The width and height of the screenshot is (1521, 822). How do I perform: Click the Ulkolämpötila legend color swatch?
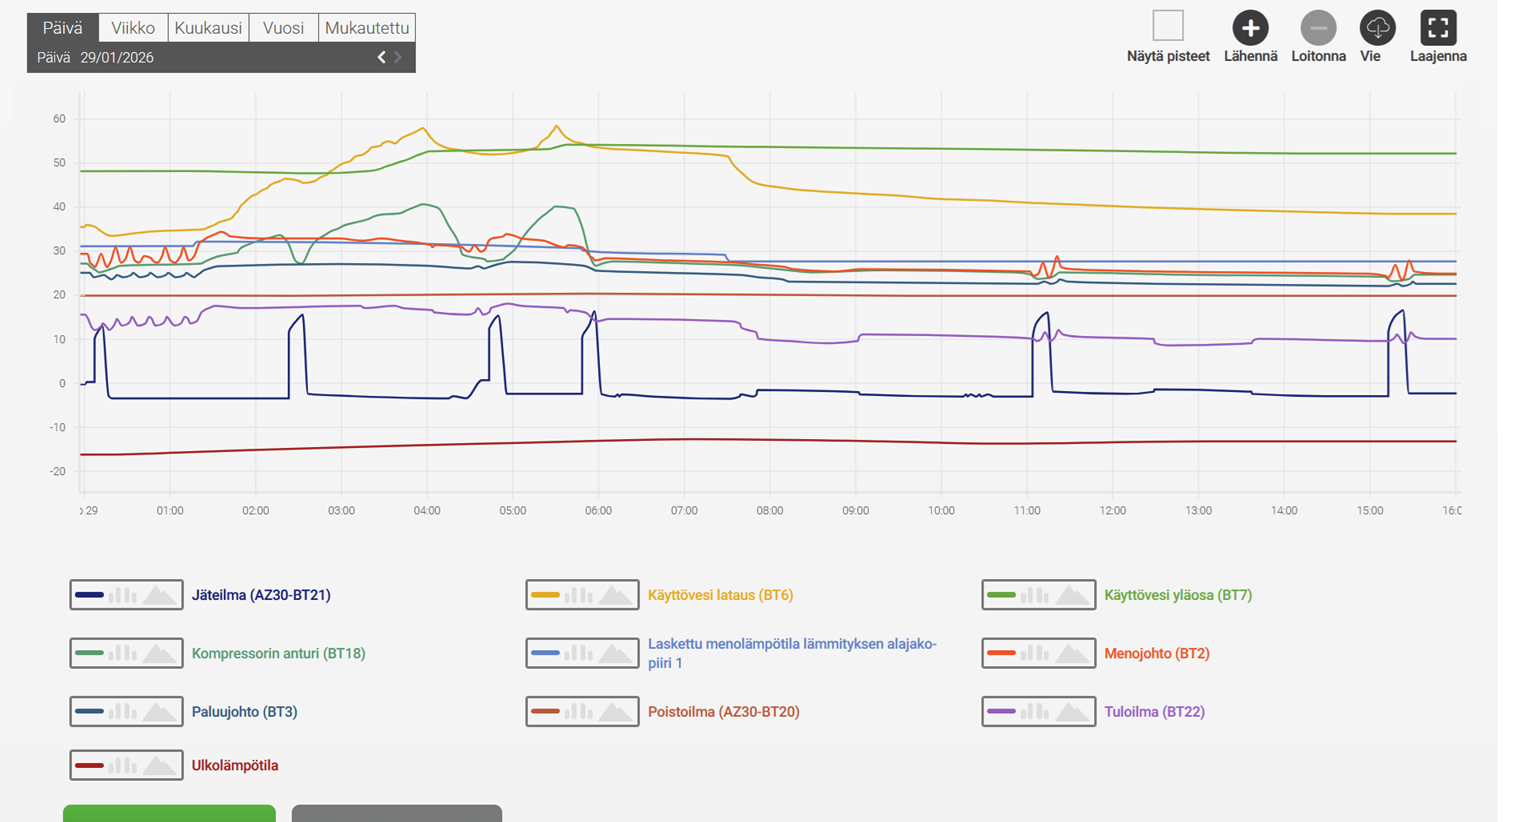coord(89,766)
